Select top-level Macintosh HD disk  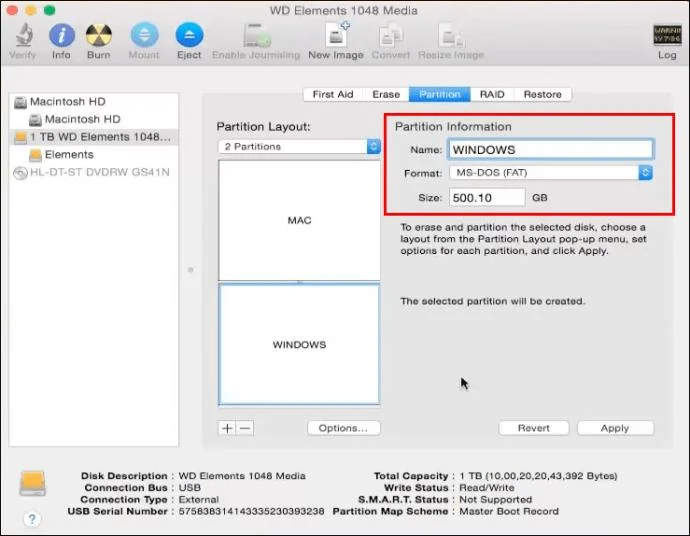coord(60,102)
